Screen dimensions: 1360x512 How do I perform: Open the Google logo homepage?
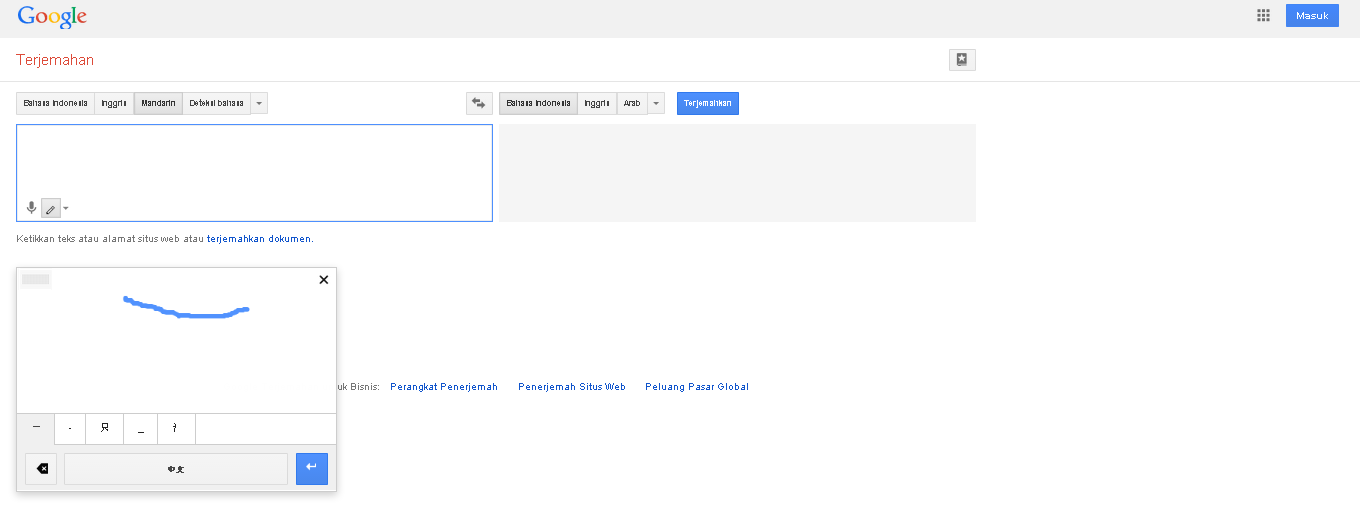point(52,16)
